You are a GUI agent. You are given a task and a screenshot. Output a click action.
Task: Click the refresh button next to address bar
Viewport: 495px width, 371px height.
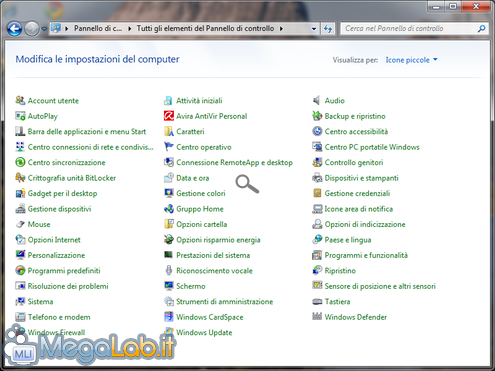328,29
